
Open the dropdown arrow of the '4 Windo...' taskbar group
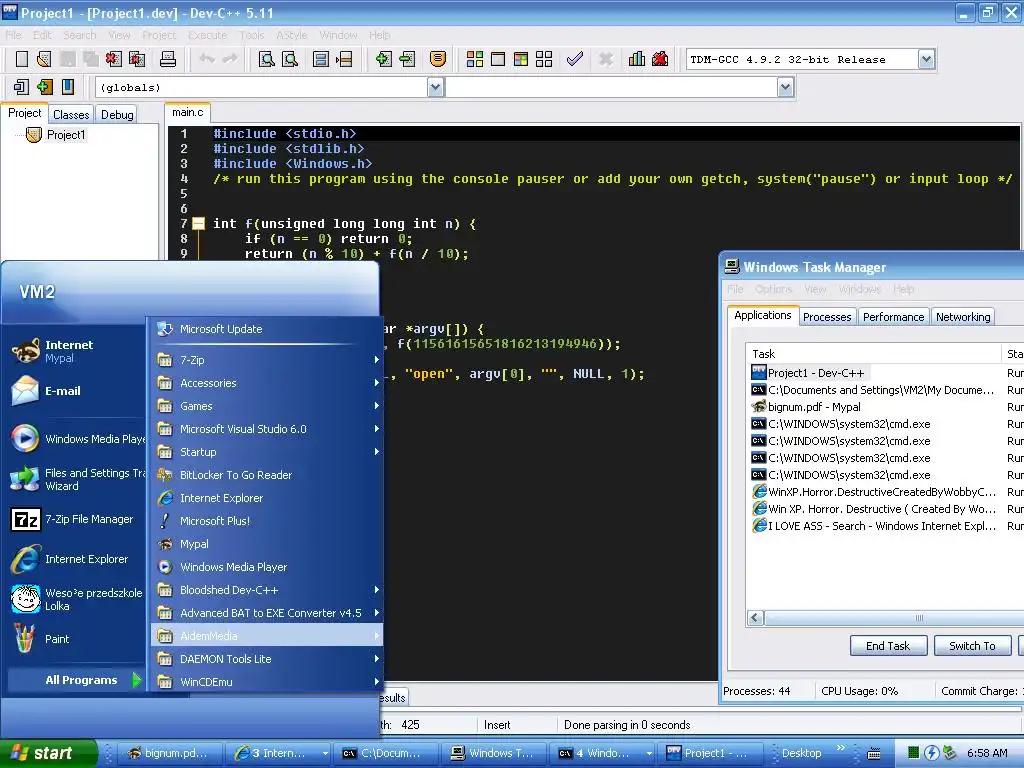click(649, 754)
